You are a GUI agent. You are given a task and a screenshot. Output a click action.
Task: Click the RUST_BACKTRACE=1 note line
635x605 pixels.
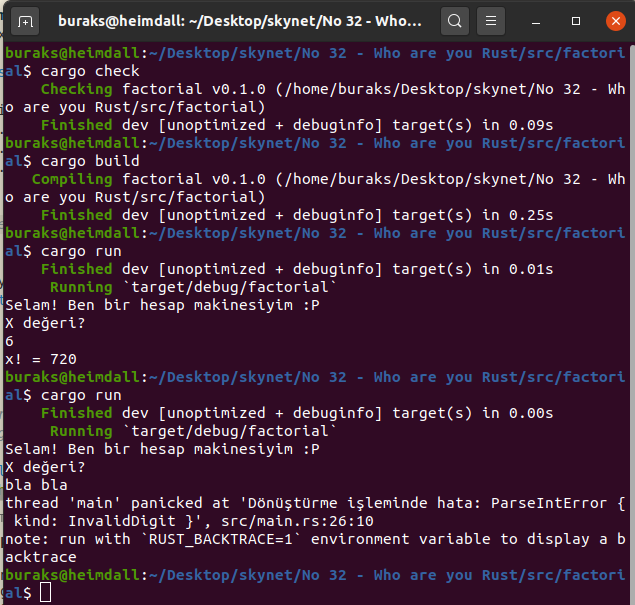[315, 539]
